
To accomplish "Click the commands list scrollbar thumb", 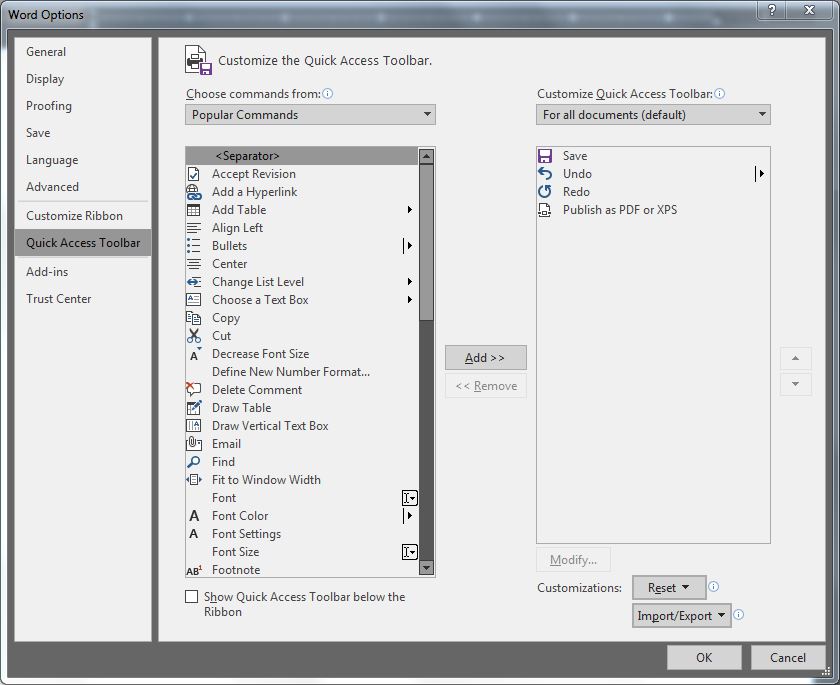I will 426,242.
